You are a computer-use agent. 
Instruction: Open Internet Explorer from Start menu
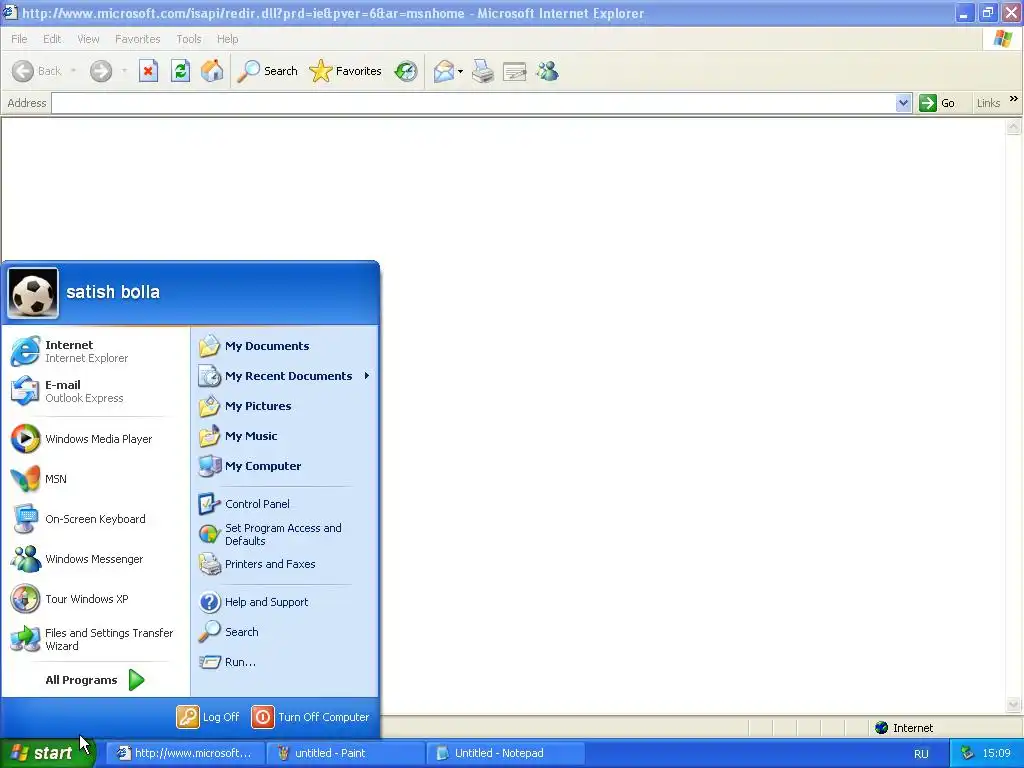click(95, 351)
